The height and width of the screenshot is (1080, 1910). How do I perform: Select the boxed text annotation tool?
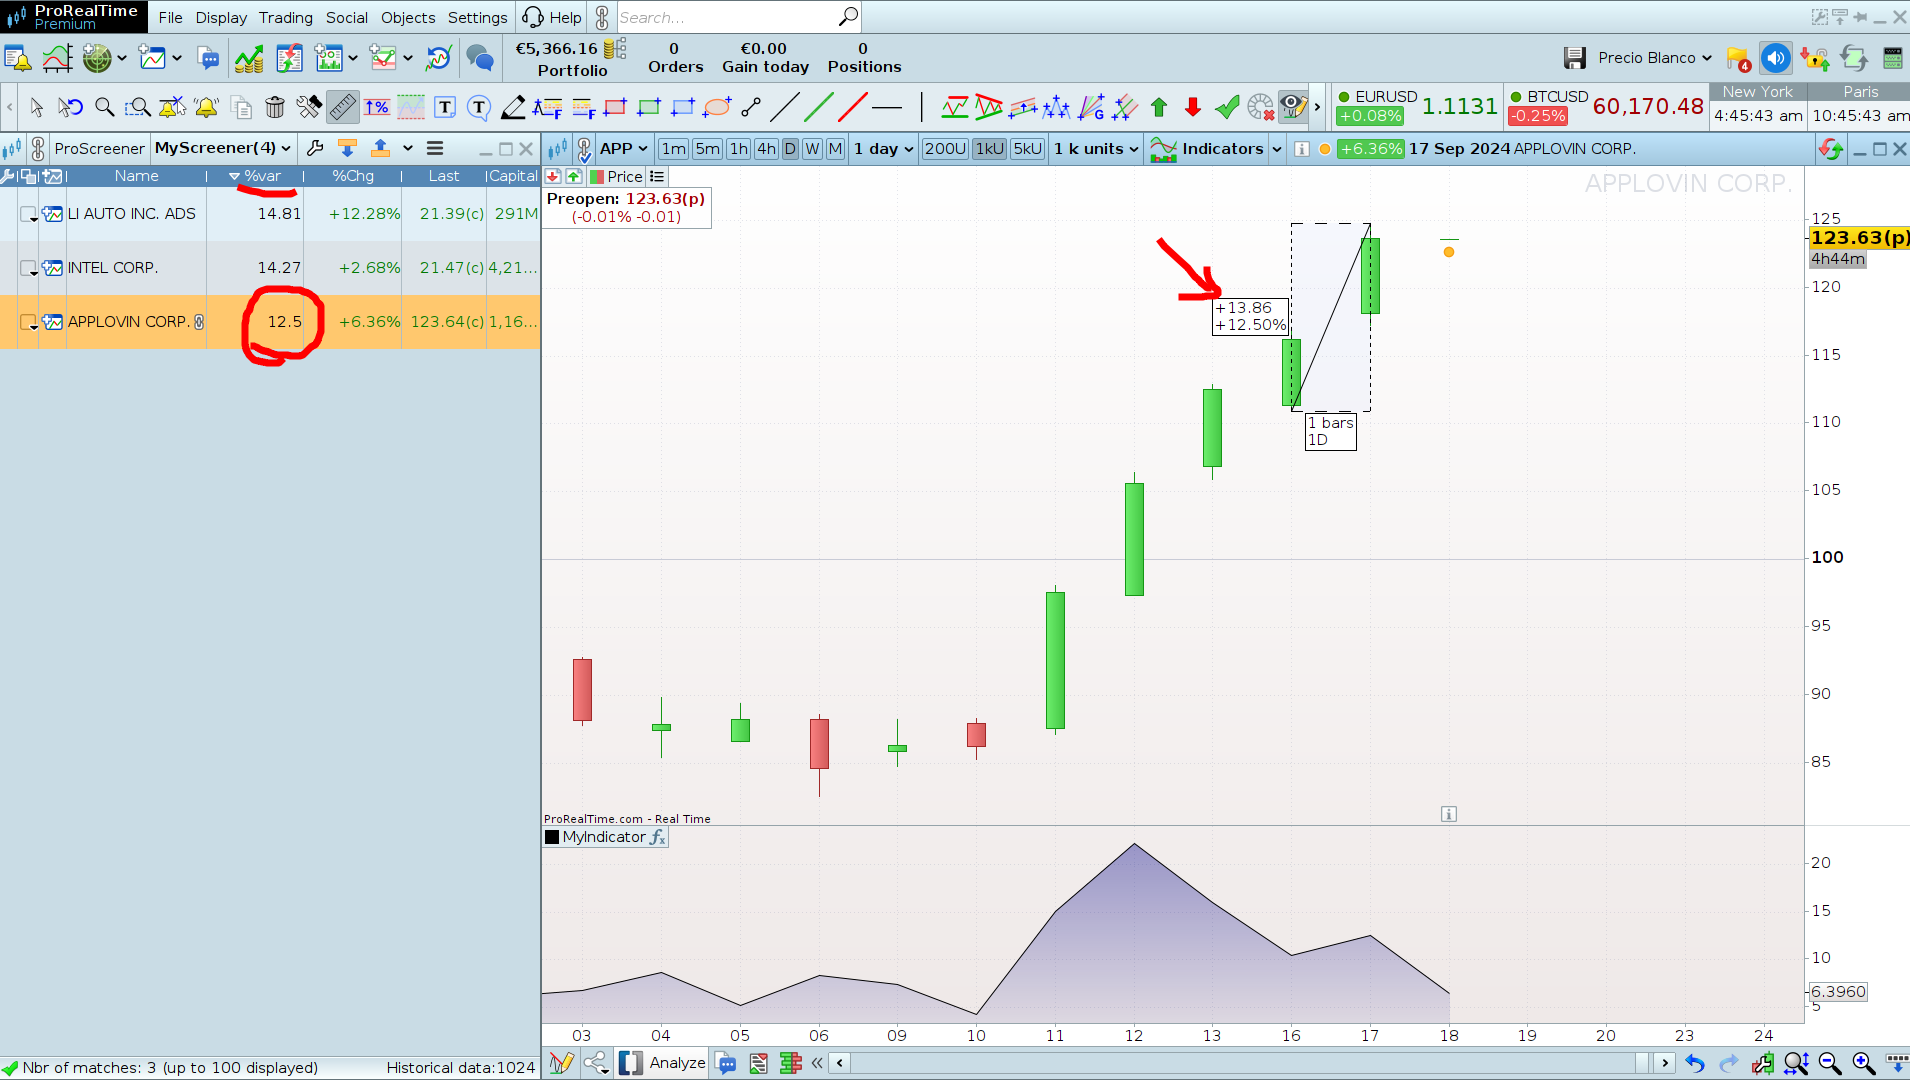[445, 107]
